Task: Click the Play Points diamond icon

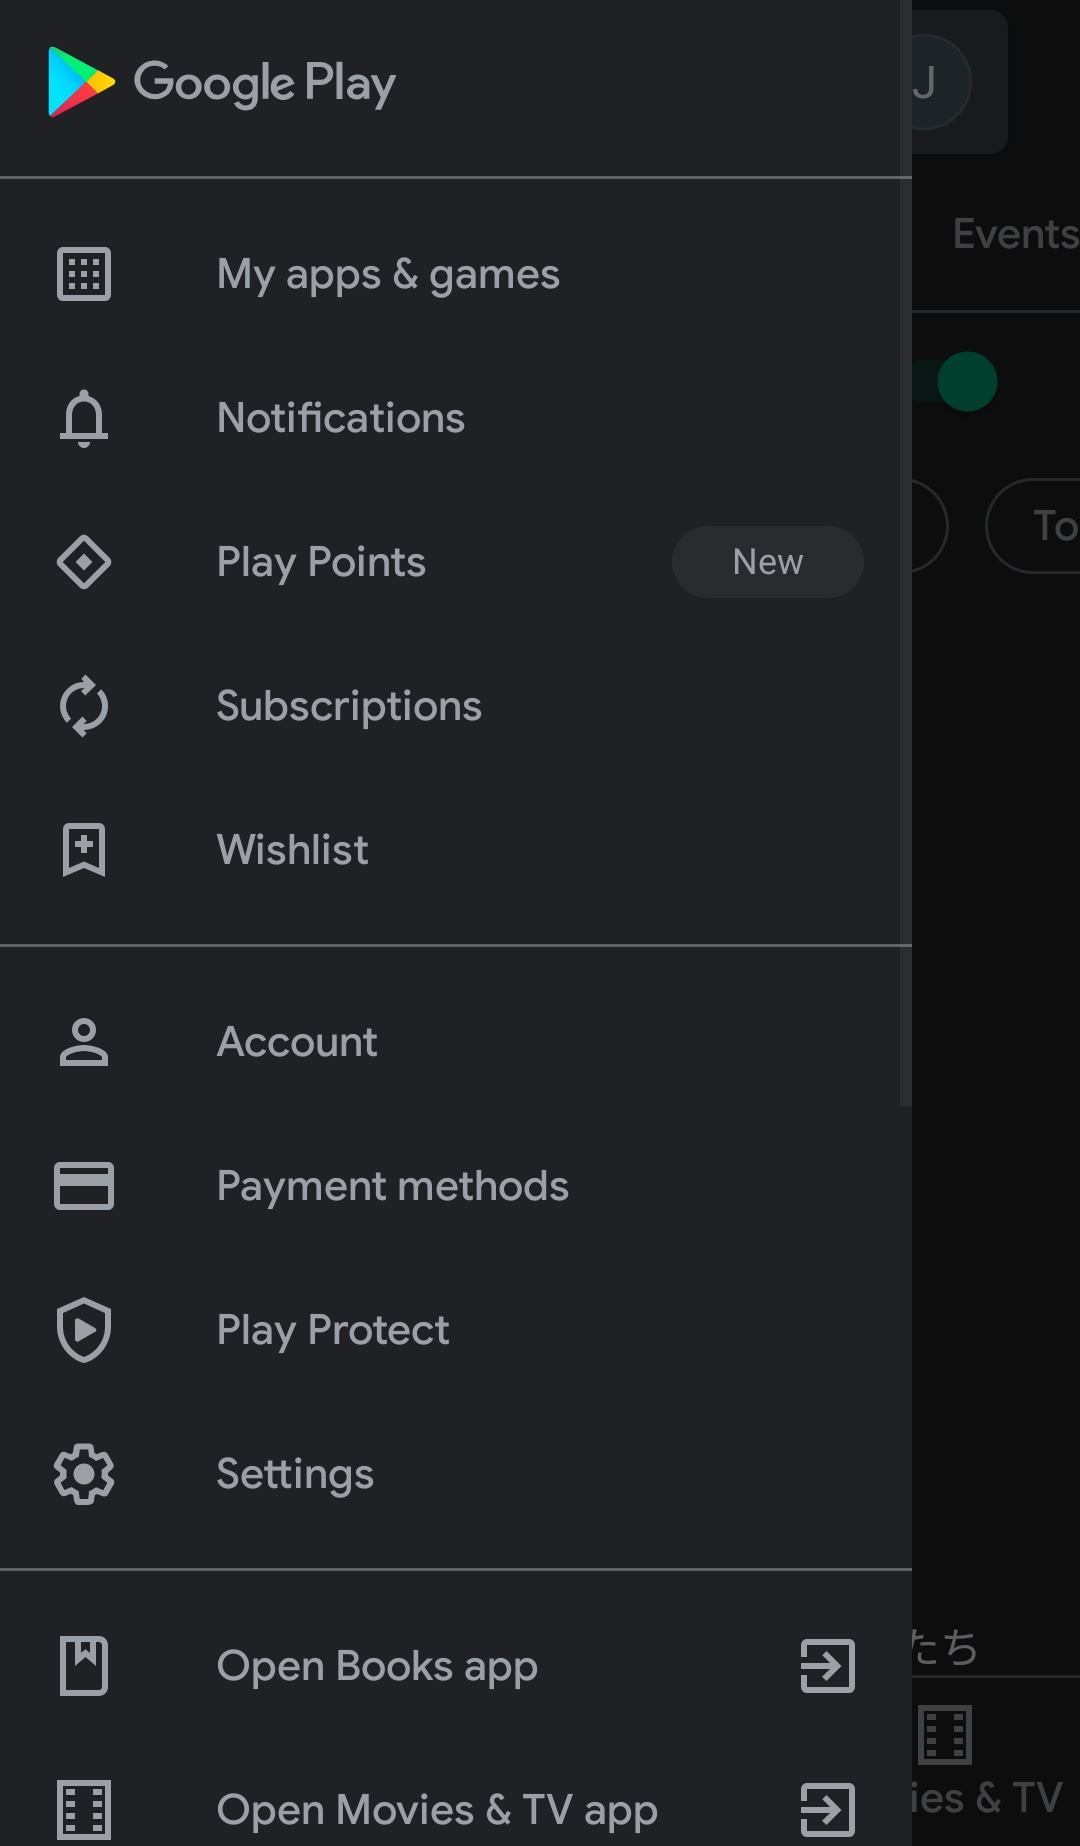Action: click(x=84, y=562)
